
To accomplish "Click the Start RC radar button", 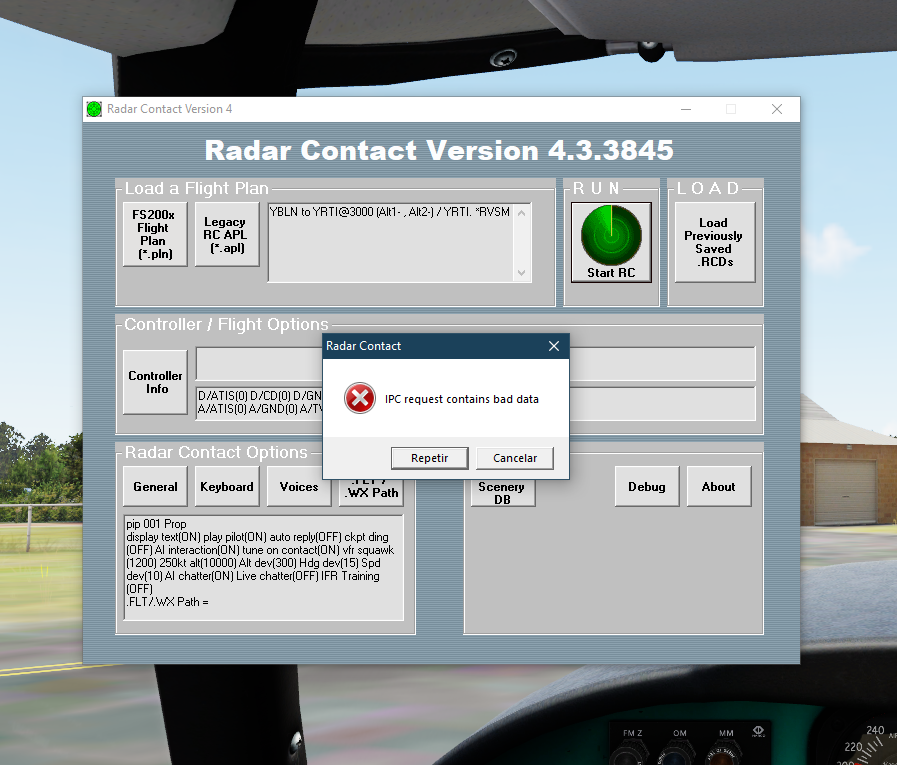I will click(611, 242).
